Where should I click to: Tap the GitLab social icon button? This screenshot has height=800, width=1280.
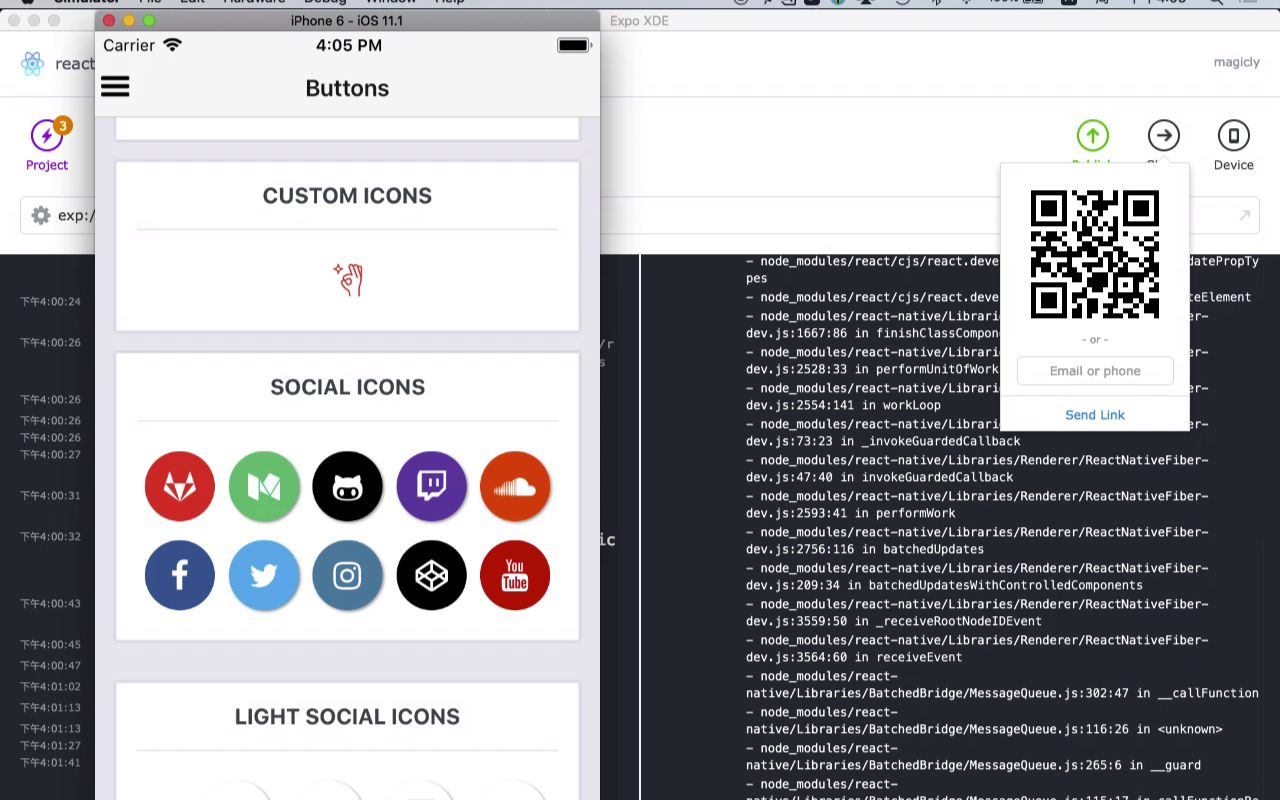point(180,487)
